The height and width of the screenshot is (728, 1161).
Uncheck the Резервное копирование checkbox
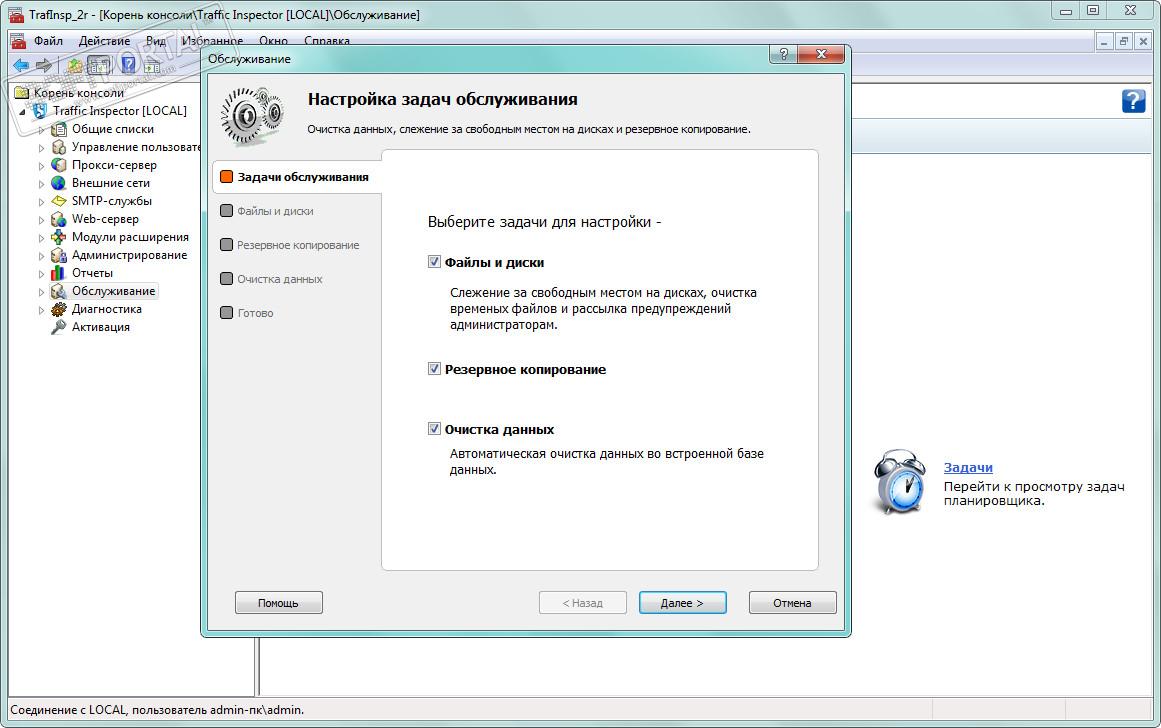434,369
